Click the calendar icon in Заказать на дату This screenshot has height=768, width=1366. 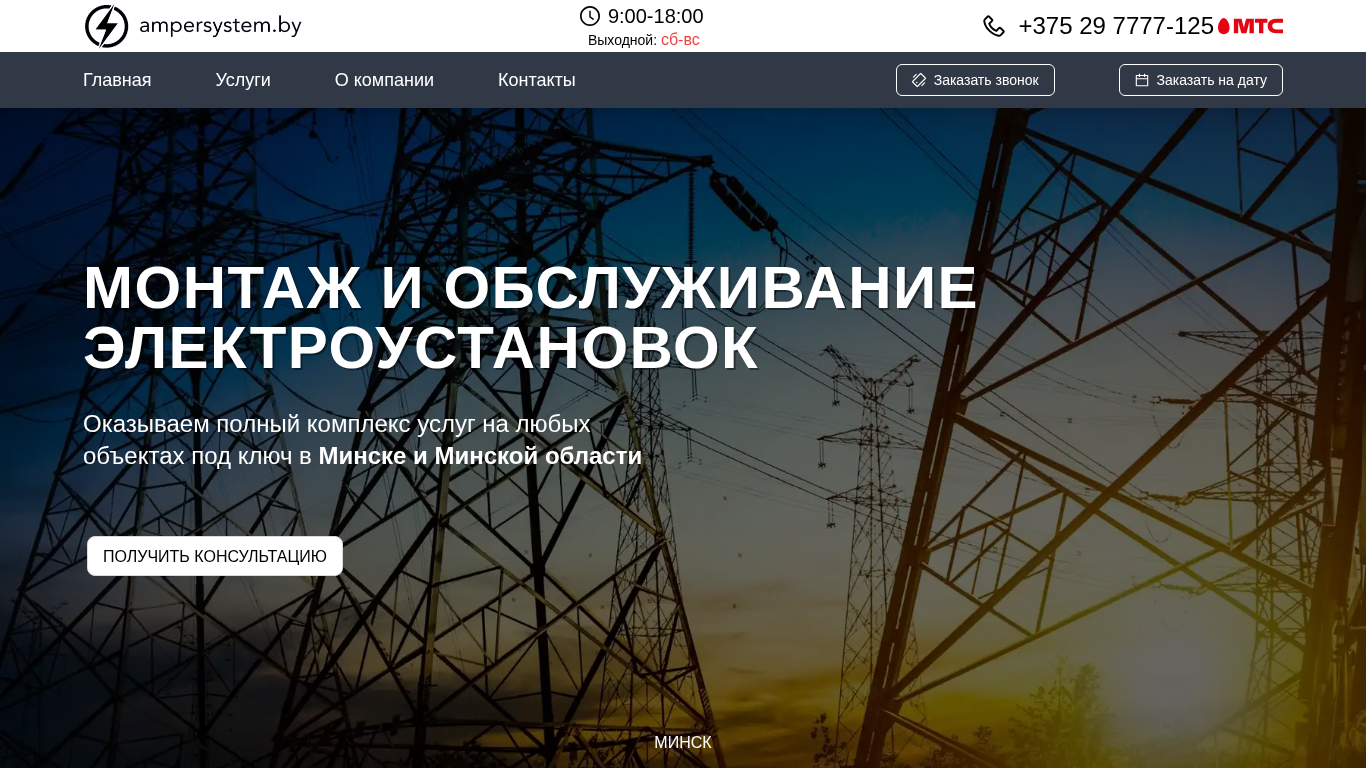click(1142, 80)
